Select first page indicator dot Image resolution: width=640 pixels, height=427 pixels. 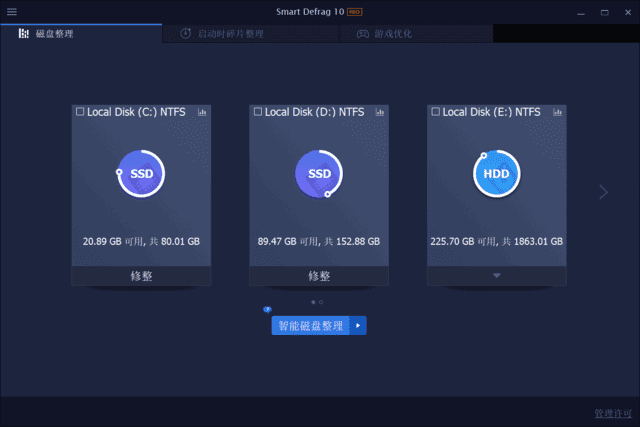313,302
